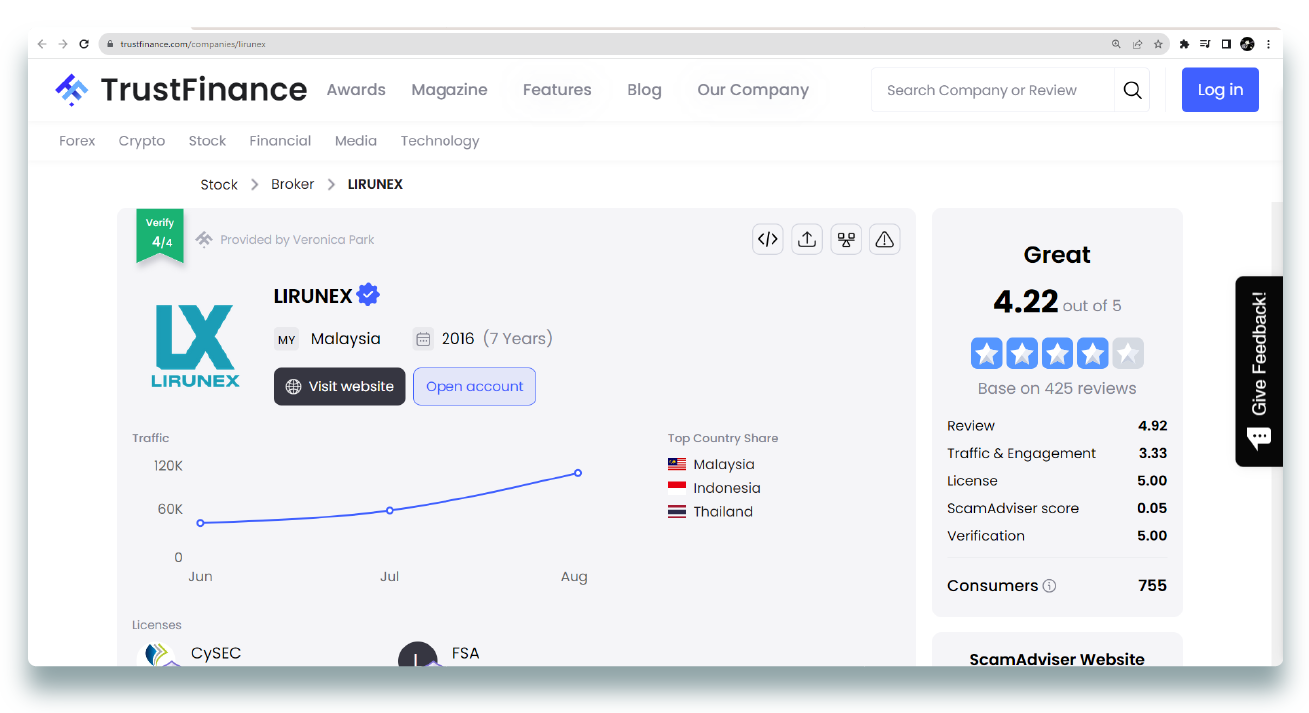
Task: Click the Consumers info icon
Action: point(1049,586)
